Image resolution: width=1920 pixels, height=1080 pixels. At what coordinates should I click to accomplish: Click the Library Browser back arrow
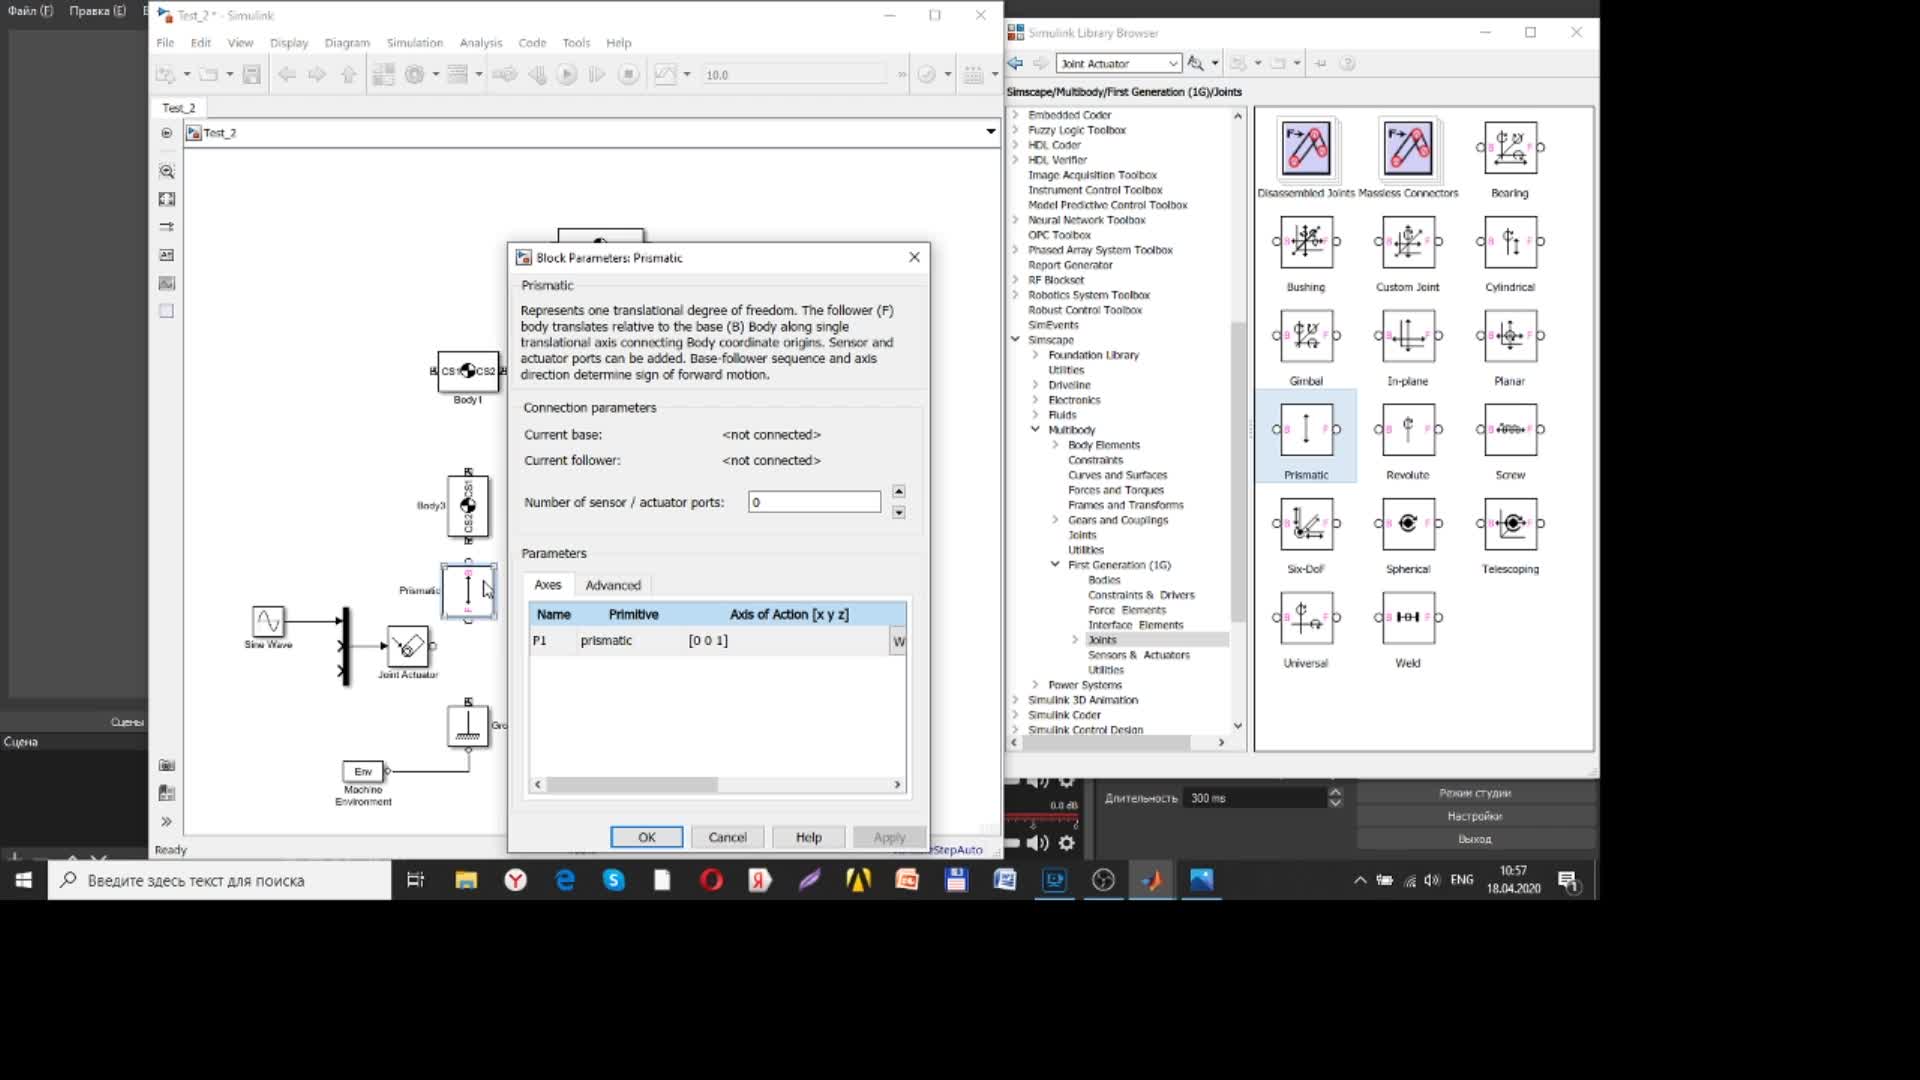tap(1016, 63)
